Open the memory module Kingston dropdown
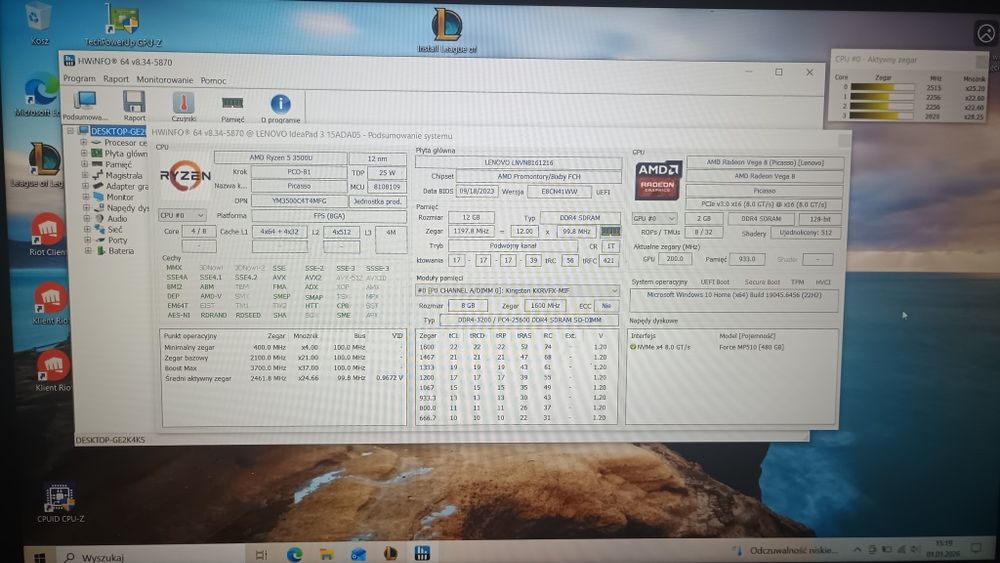1000x563 pixels. (517, 291)
